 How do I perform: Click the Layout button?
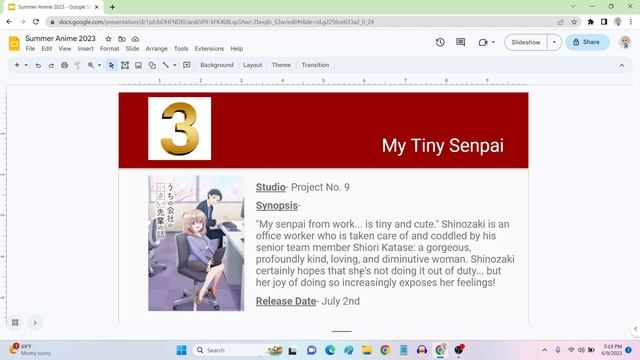[x=252, y=65]
